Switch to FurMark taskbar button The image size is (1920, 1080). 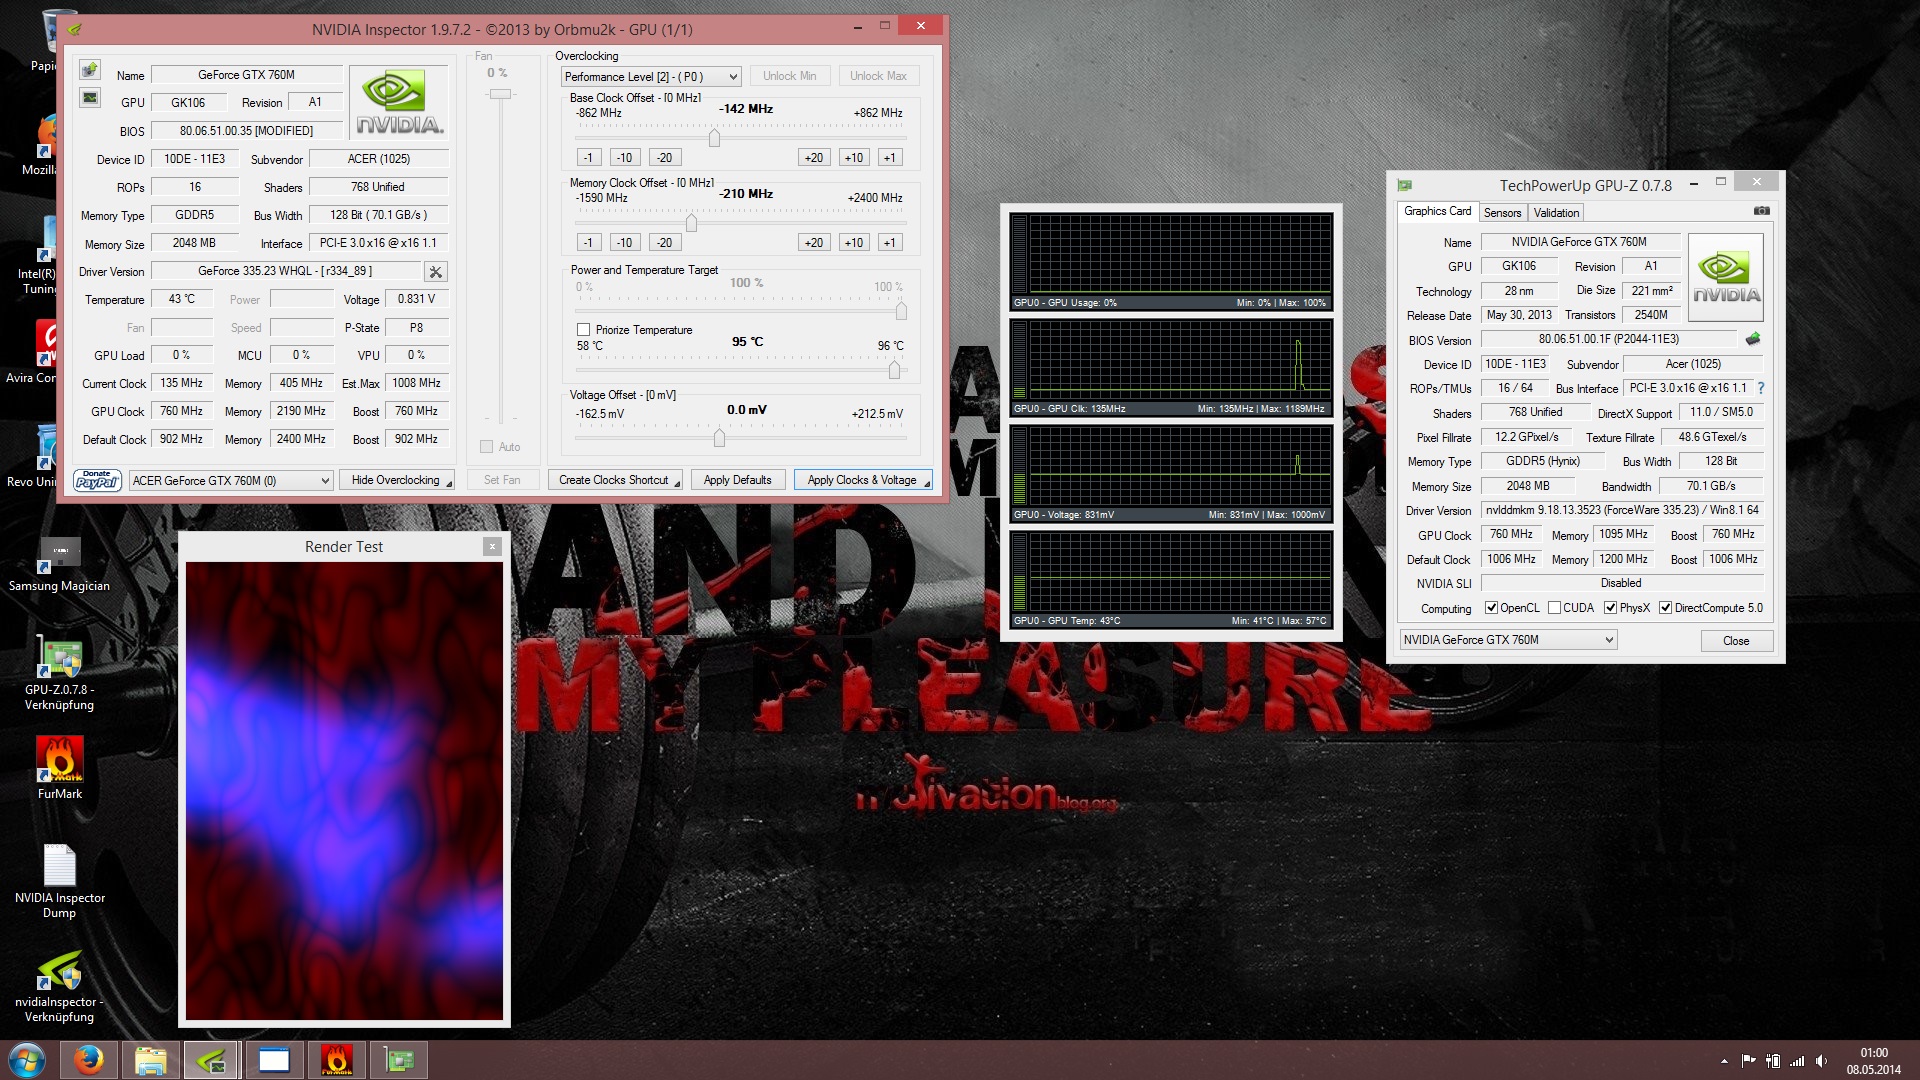pyautogui.click(x=336, y=1060)
